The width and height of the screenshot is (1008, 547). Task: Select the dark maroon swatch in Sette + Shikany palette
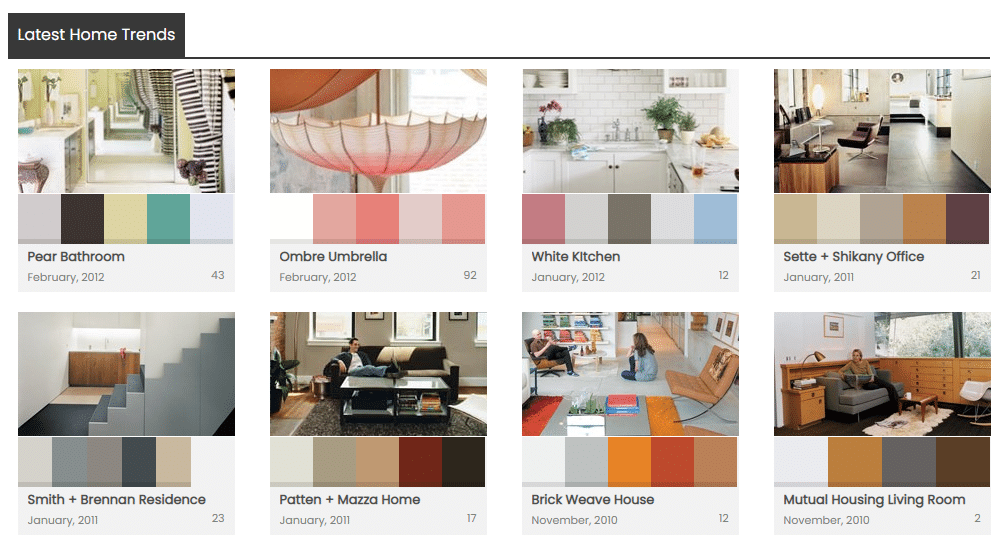968,219
